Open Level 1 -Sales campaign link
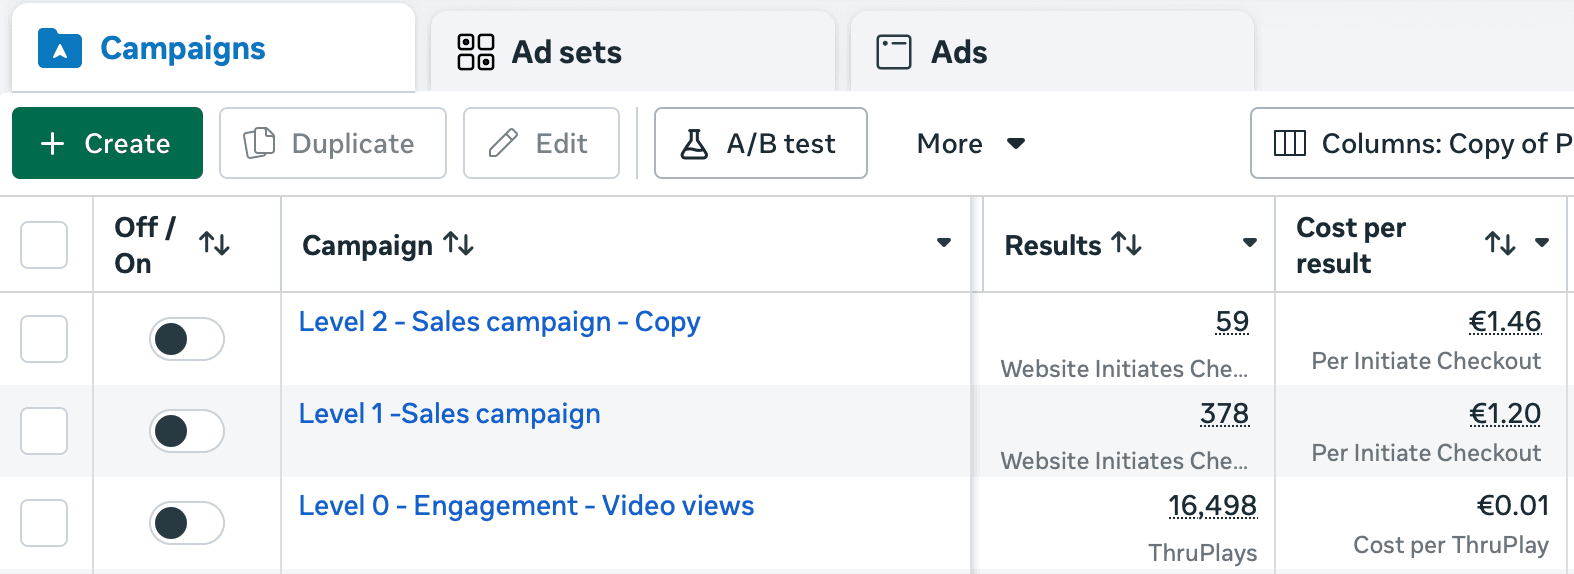The width and height of the screenshot is (1574, 574). 449,414
